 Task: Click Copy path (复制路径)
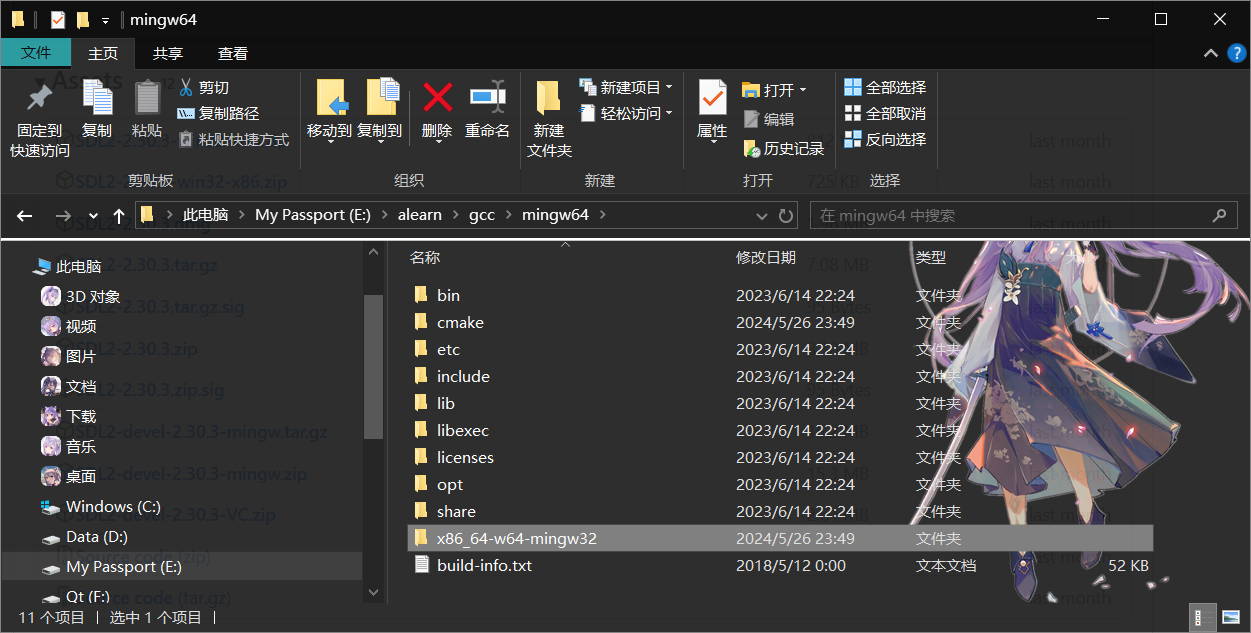point(218,113)
